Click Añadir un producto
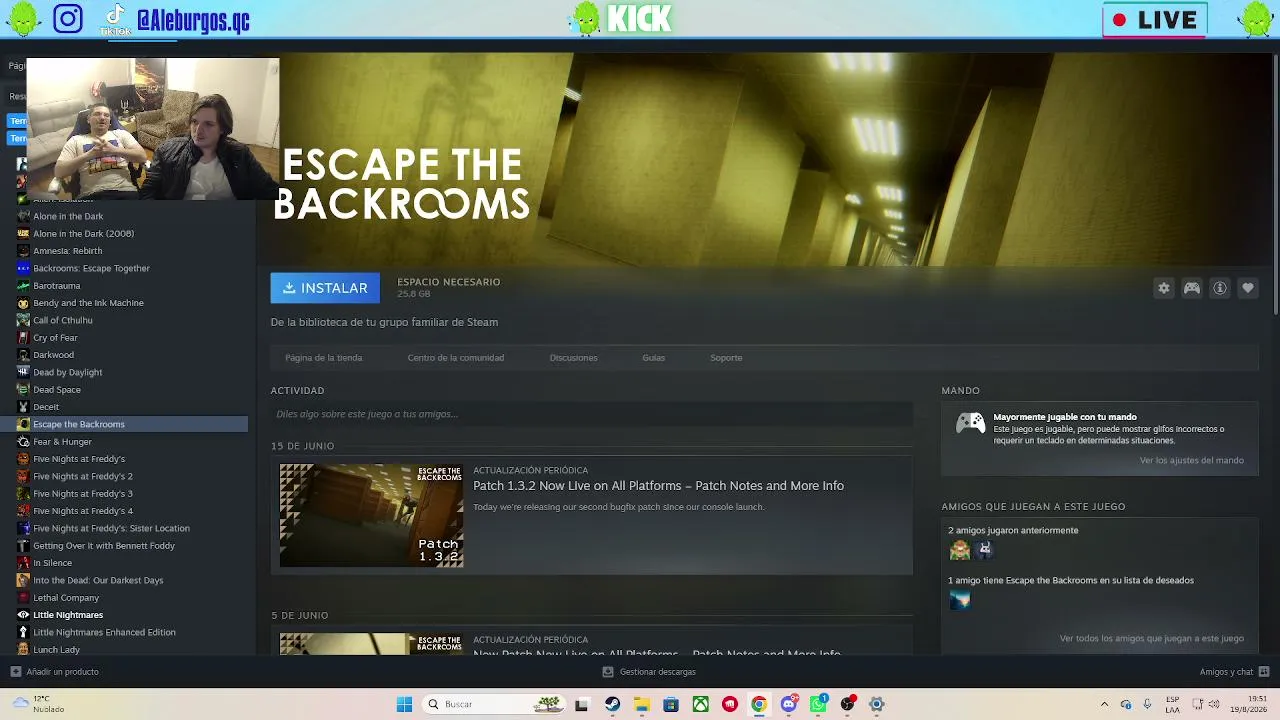 click(x=62, y=672)
